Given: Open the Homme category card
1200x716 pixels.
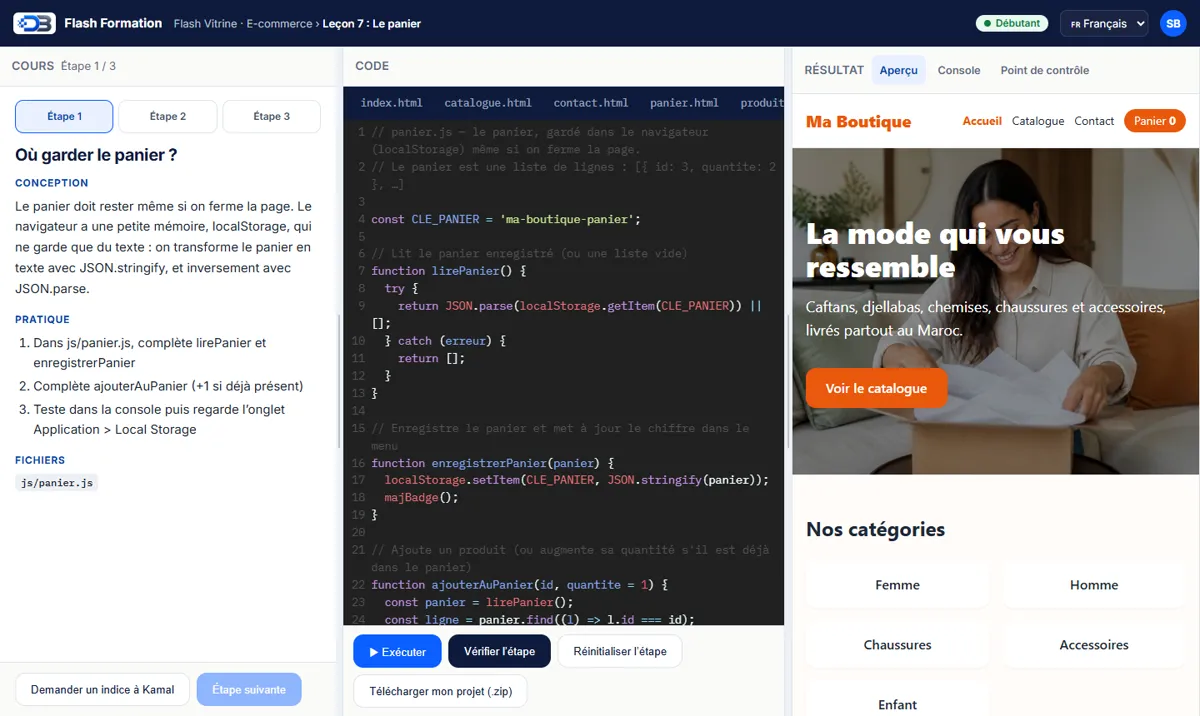Looking at the screenshot, I should (x=1094, y=585).
